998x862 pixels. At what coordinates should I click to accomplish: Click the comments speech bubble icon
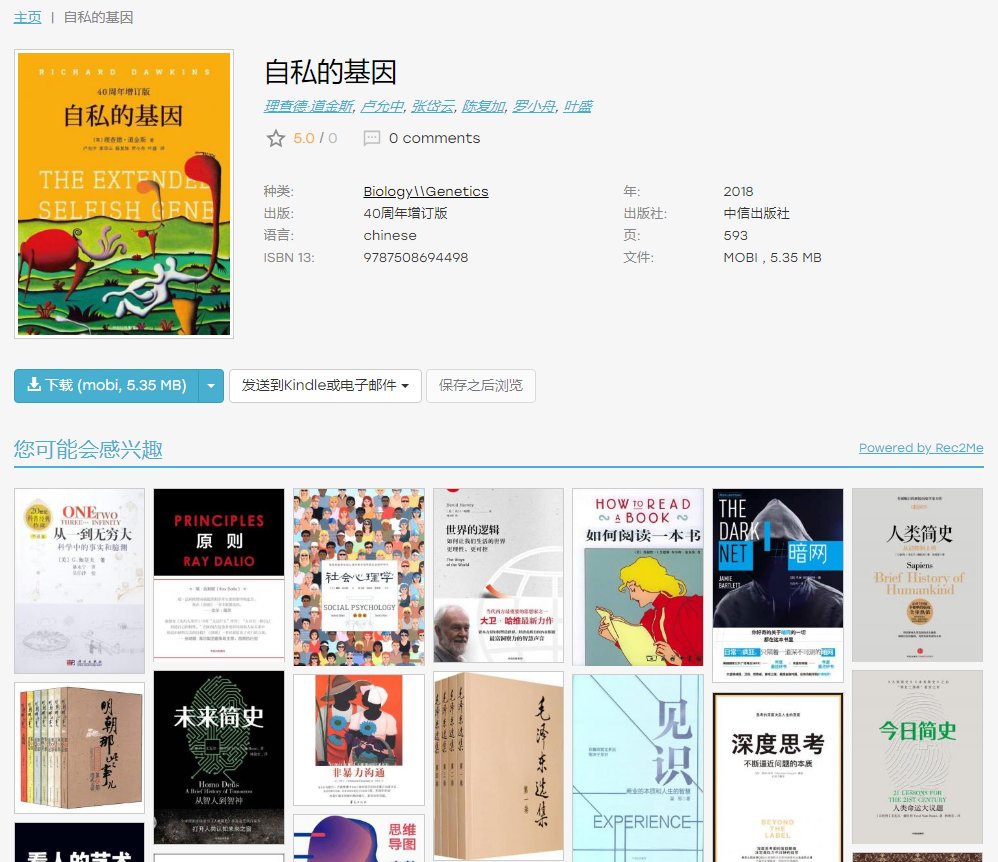pos(372,138)
